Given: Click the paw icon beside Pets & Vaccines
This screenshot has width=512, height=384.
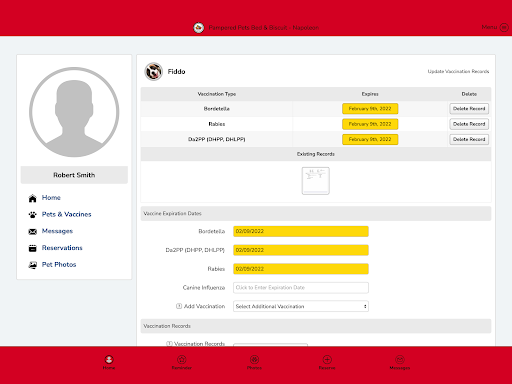Looking at the screenshot, I should (32, 215).
